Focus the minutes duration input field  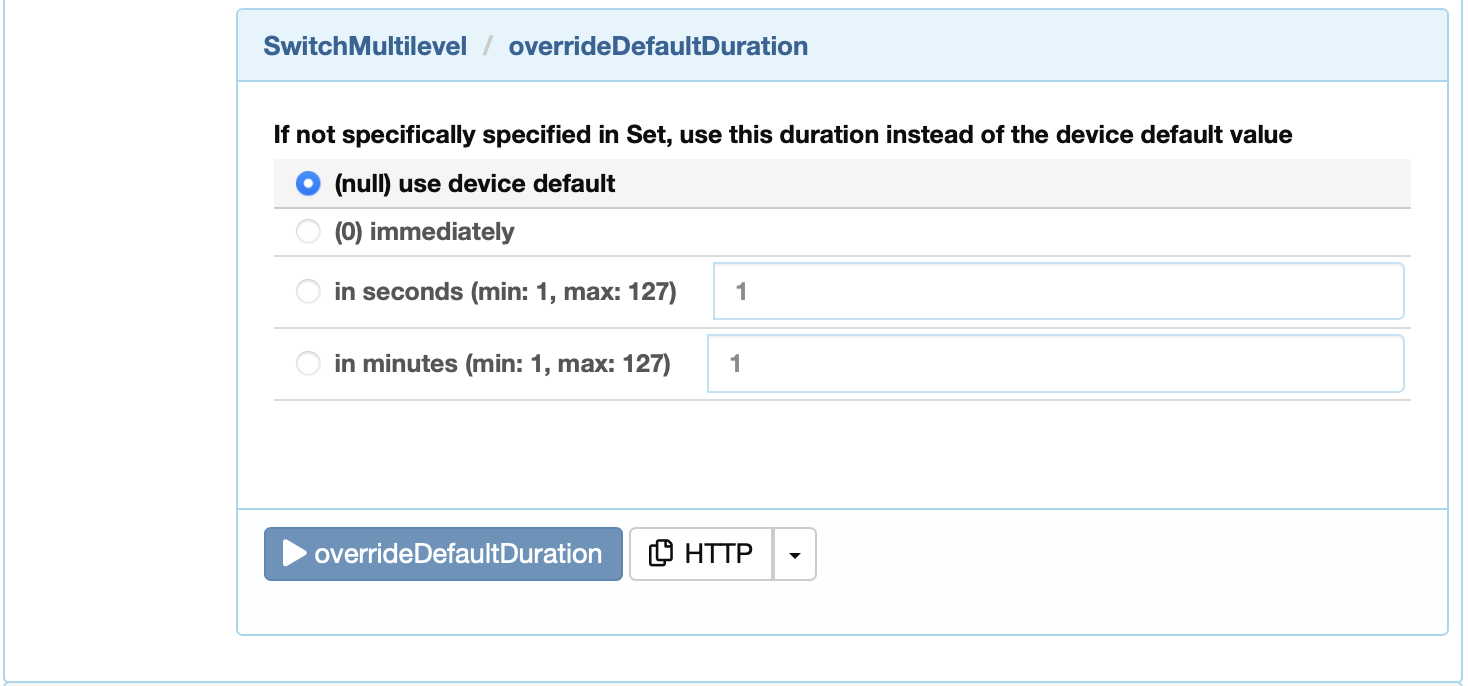tap(1055, 363)
